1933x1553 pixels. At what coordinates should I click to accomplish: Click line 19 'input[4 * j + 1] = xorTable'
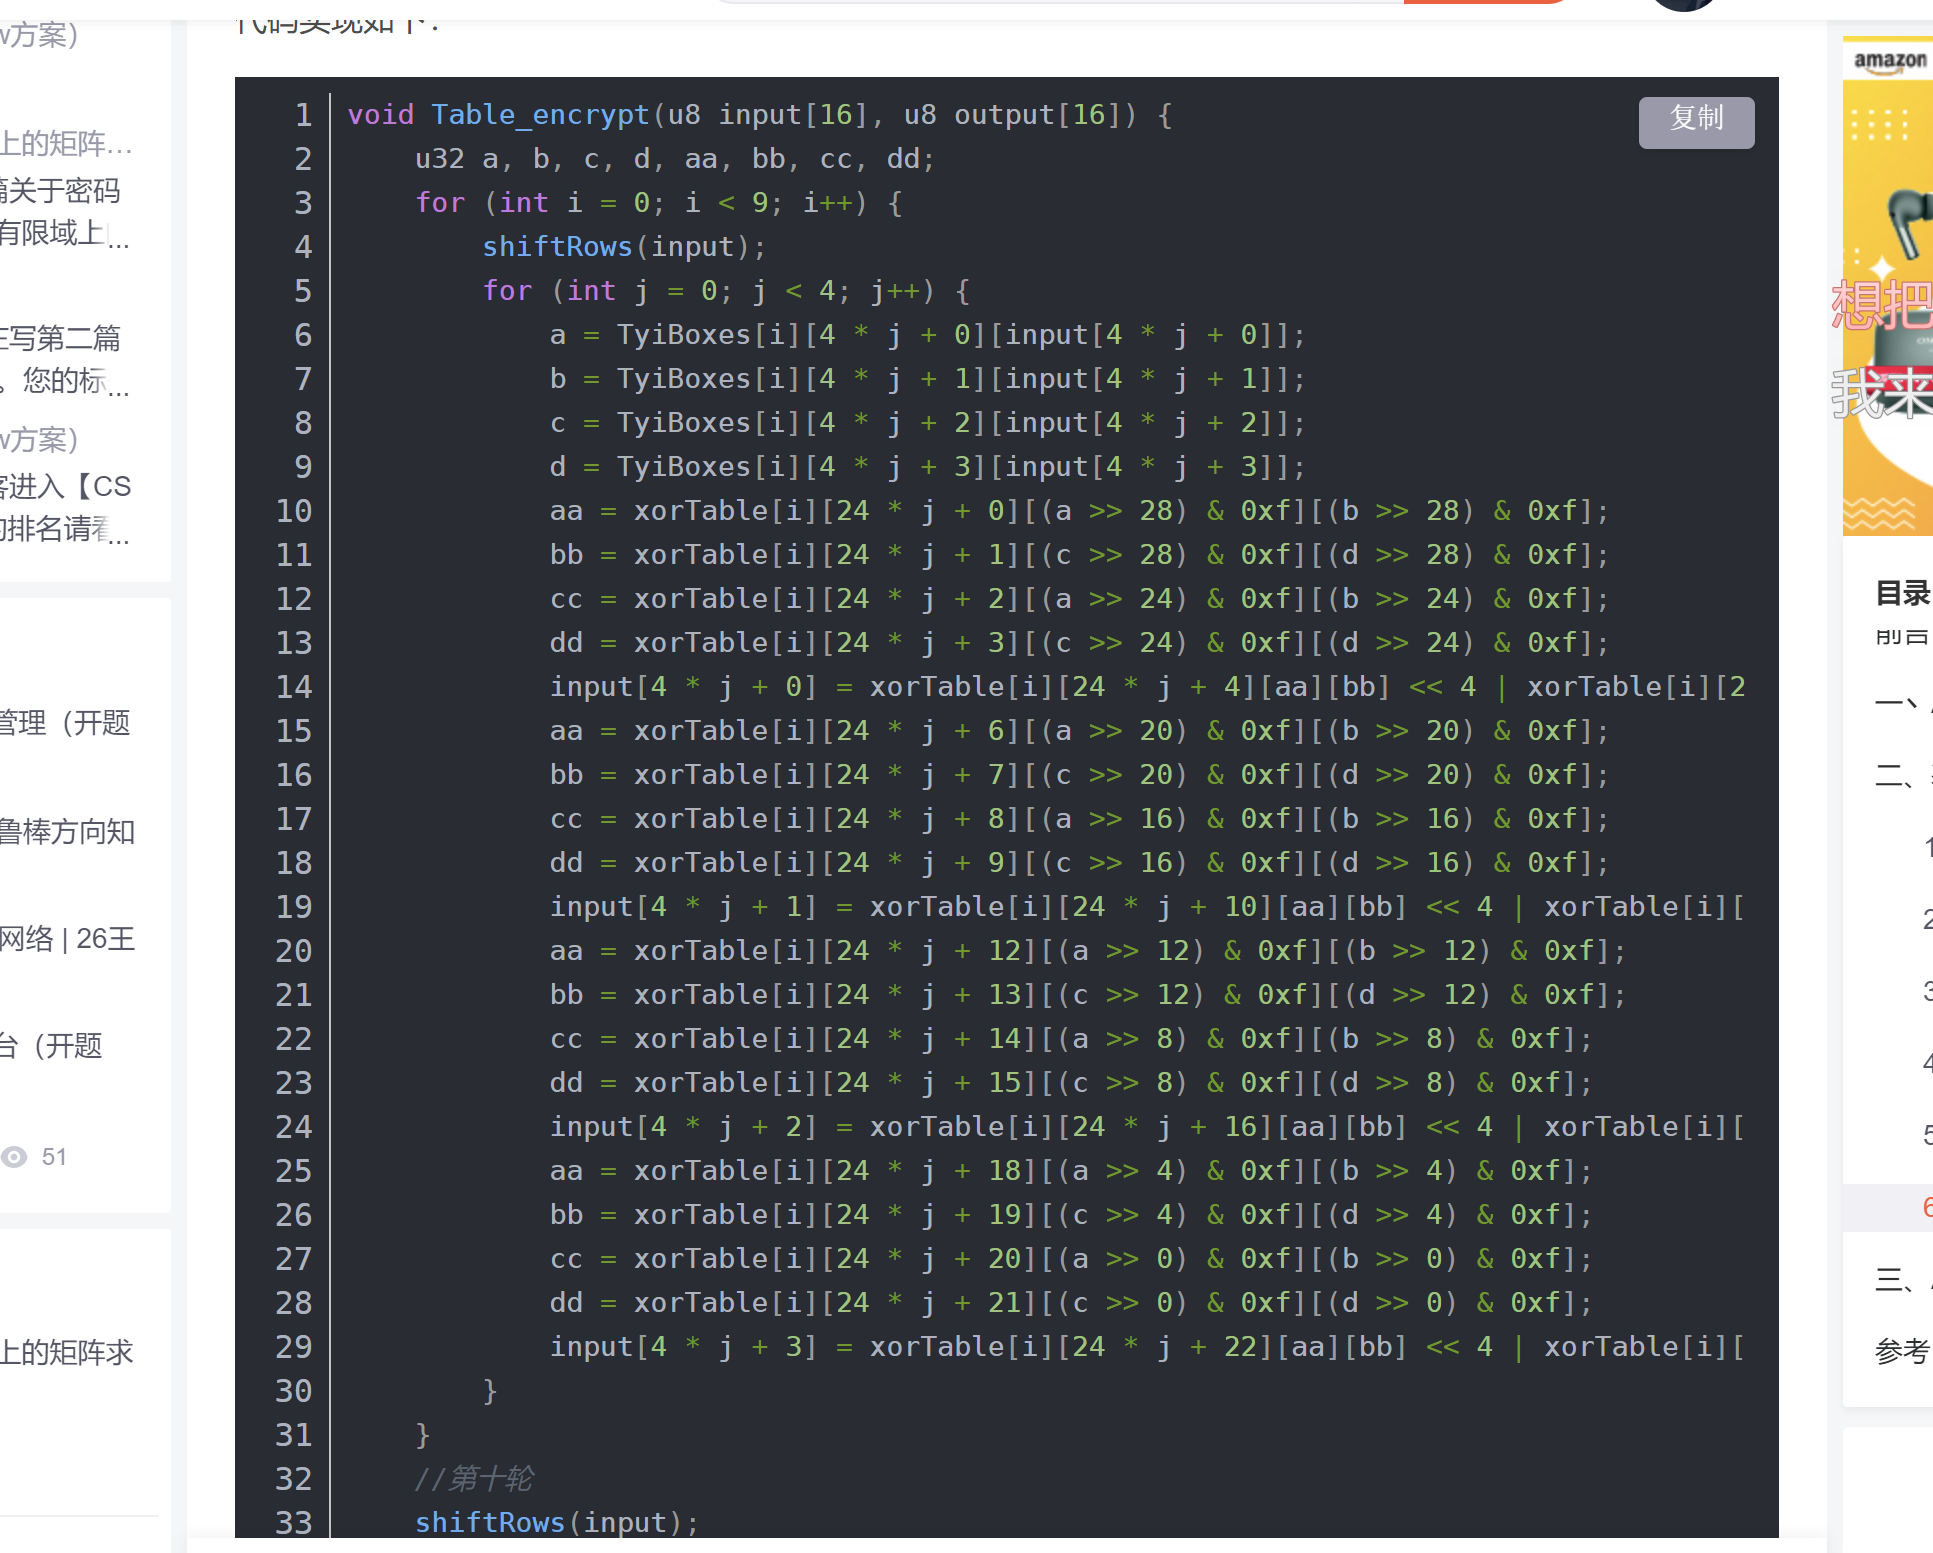coord(1147,907)
